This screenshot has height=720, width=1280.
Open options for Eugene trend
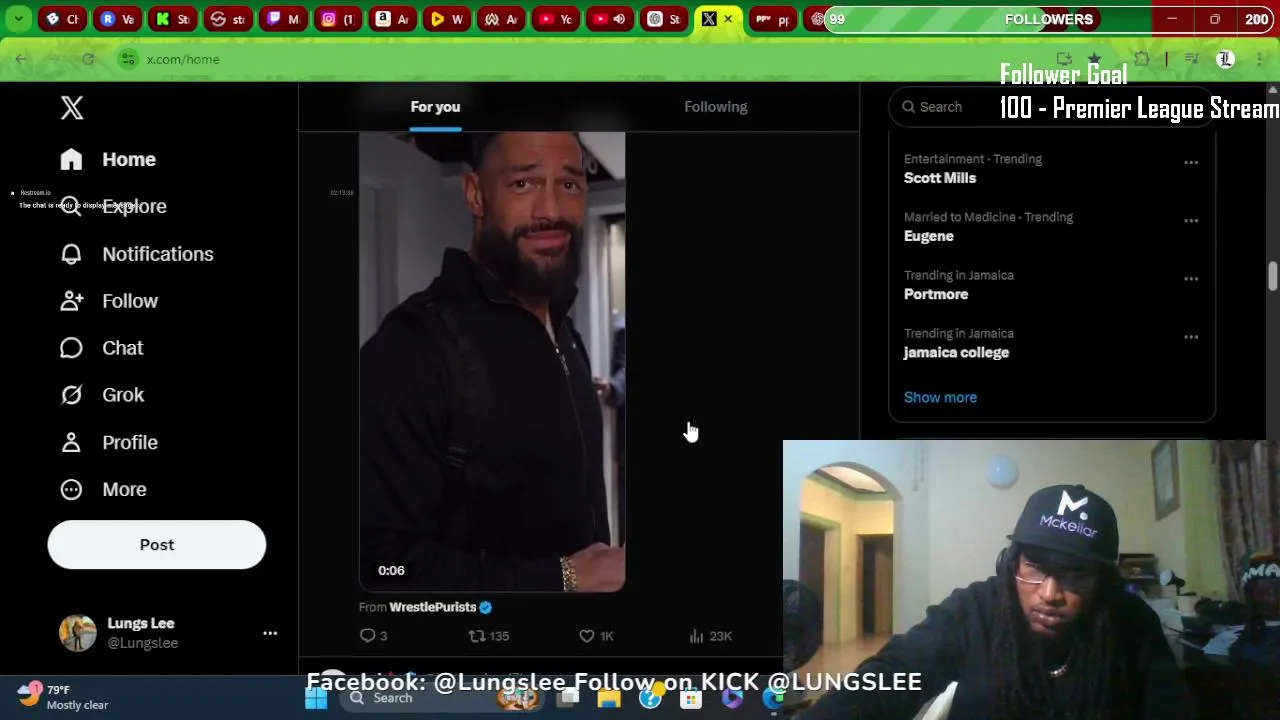(1191, 220)
